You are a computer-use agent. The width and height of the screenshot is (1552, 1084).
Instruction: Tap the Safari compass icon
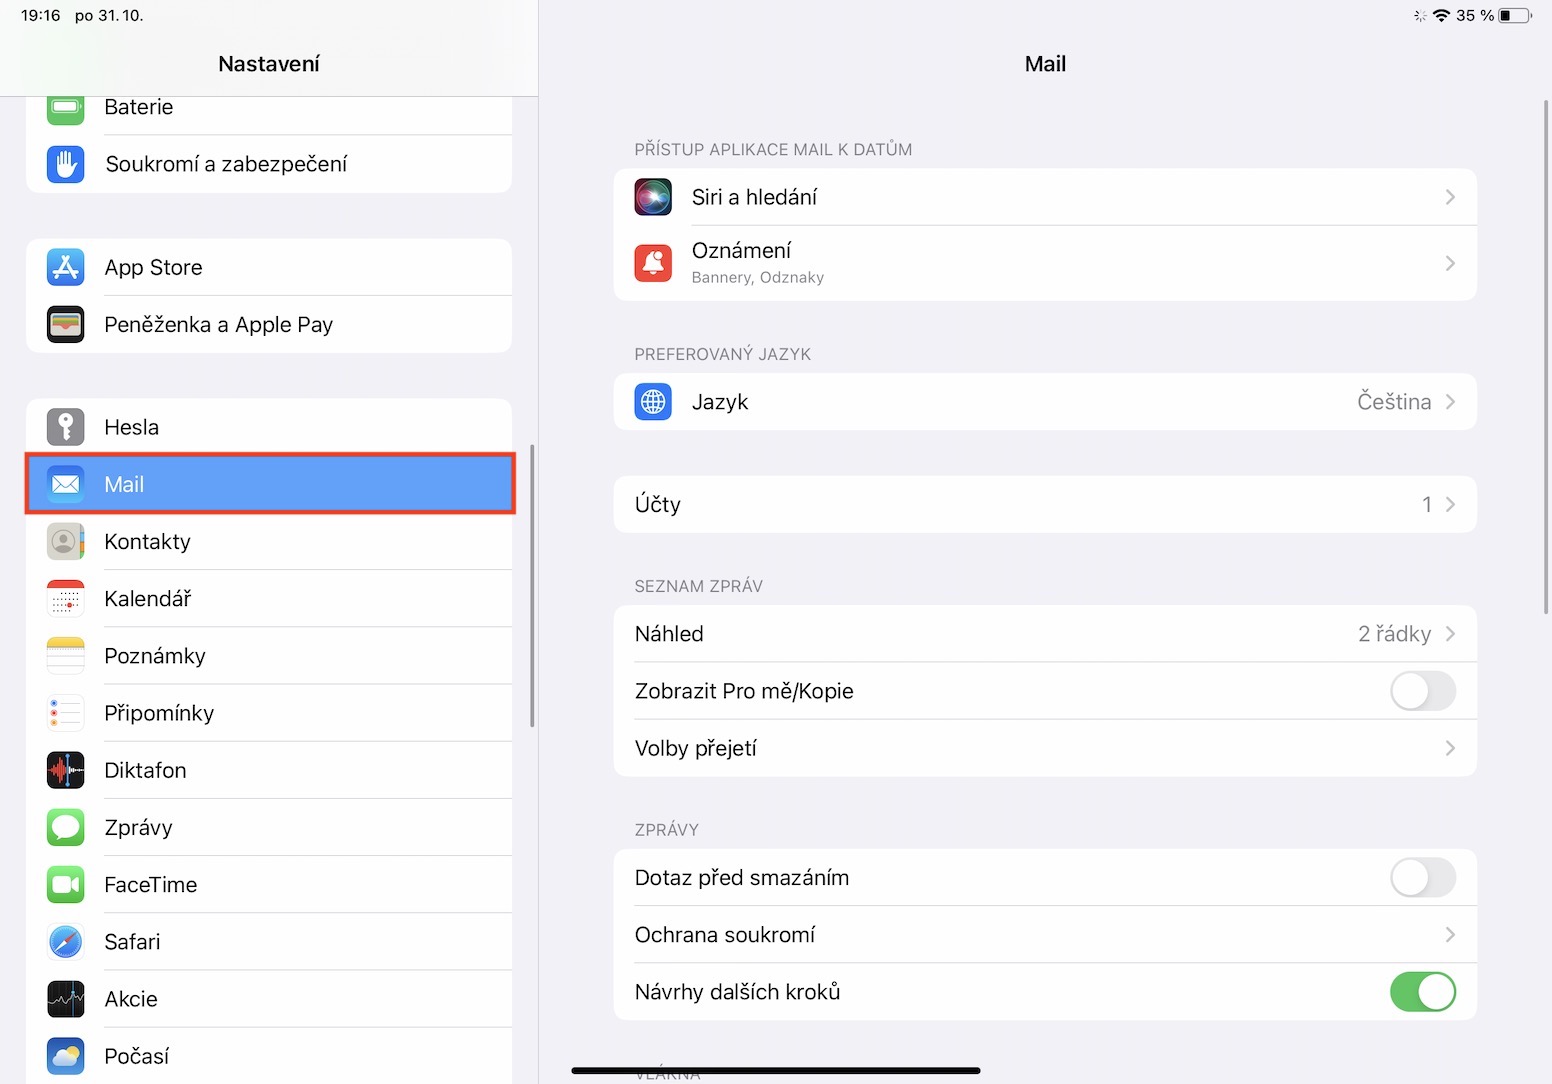point(66,942)
